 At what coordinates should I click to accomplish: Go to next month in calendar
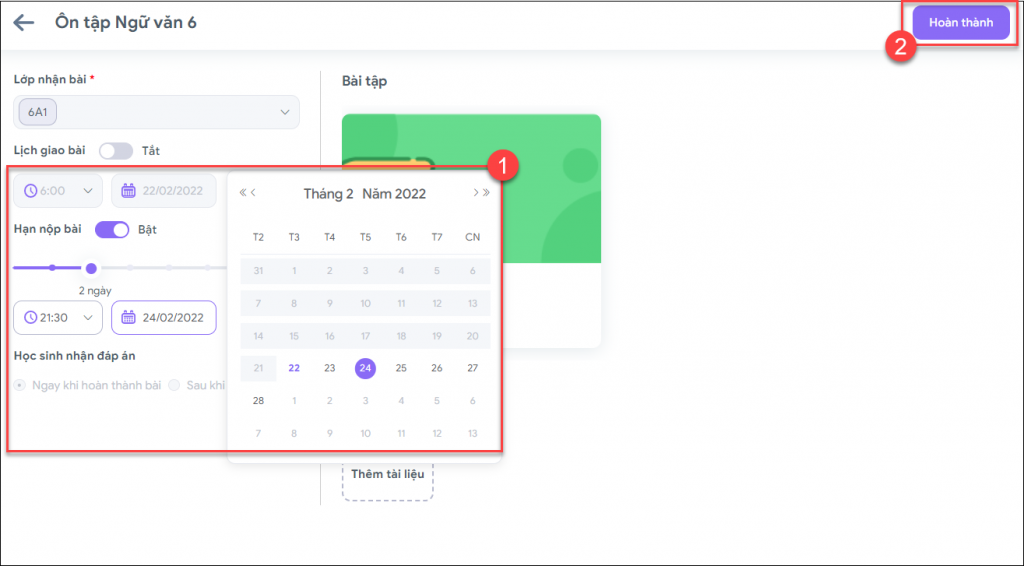pyautogui.click(x=475, y=193)
